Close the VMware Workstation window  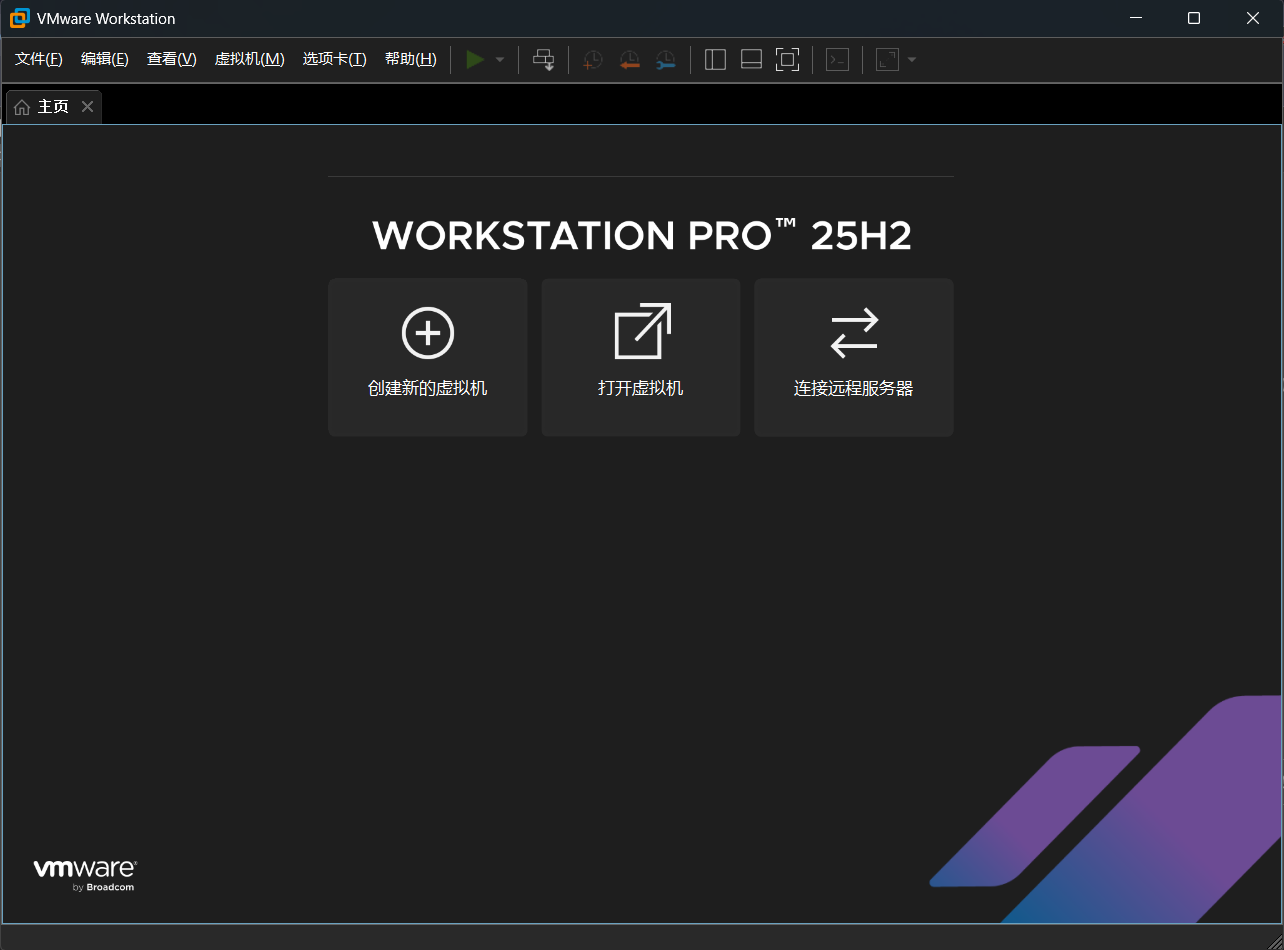point(1253,18)
